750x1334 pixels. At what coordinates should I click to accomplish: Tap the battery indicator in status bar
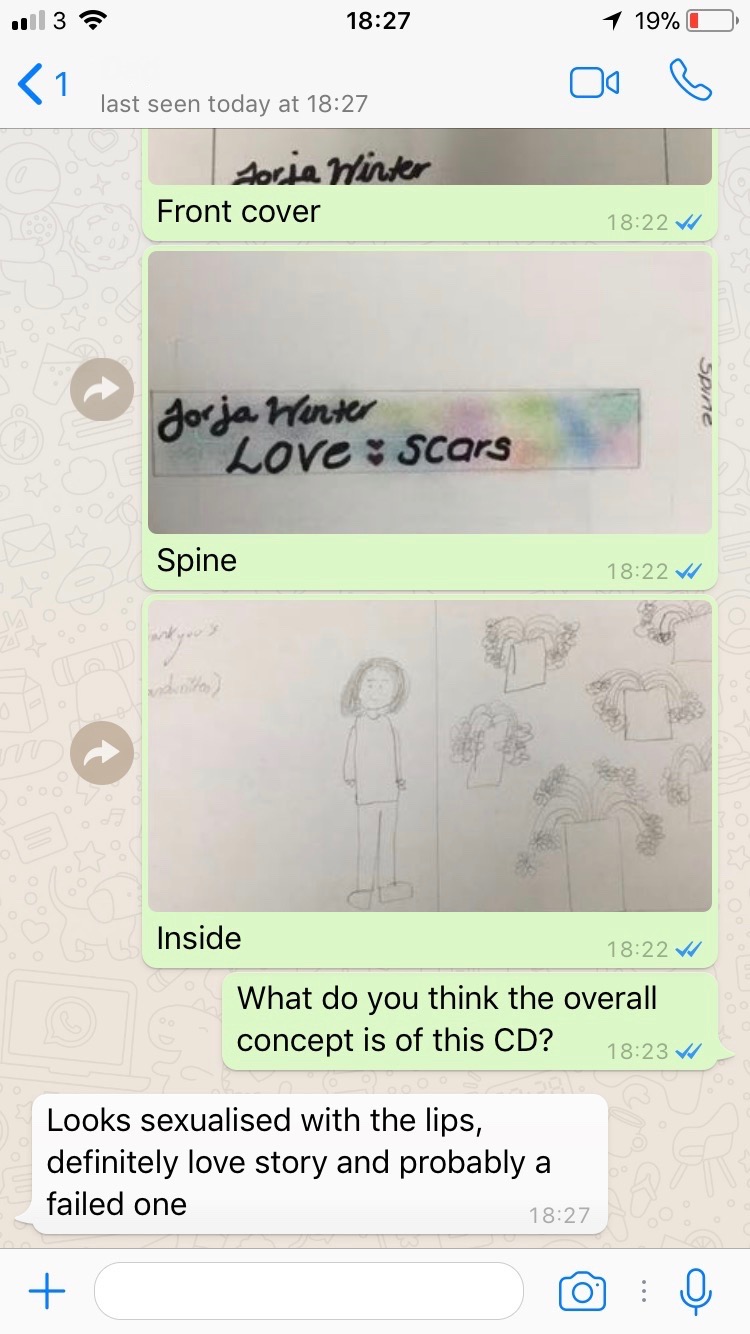710,20
